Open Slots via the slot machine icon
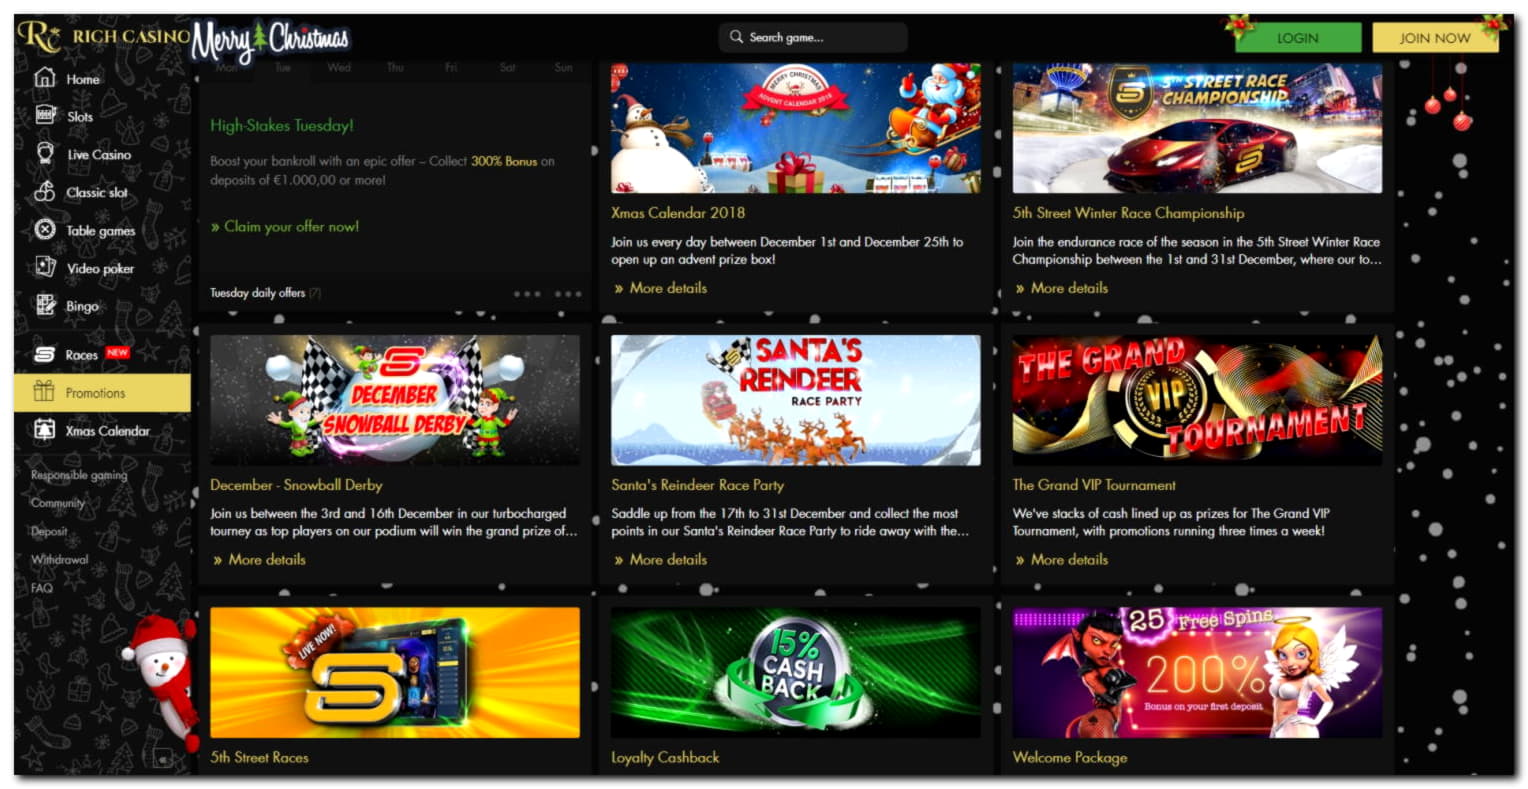This screenshot has height=789, width=1528. 45,116
